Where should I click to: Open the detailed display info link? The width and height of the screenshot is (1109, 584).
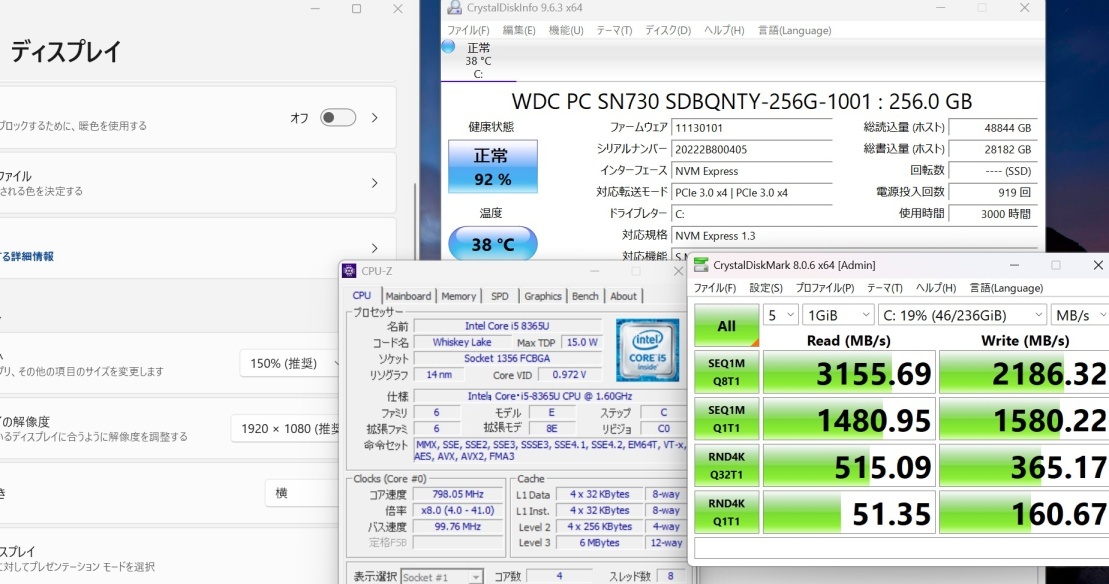pos(27,257)
